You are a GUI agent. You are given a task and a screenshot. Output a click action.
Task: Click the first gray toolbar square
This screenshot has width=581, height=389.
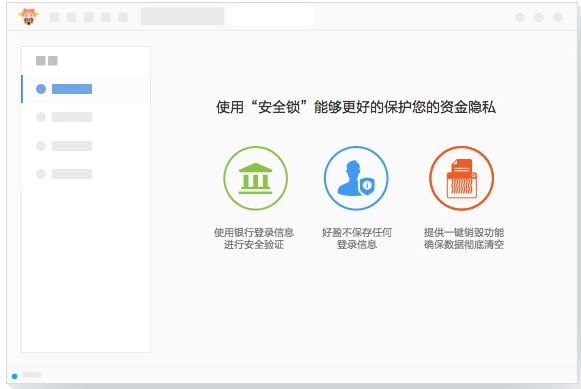pos(54,17)
